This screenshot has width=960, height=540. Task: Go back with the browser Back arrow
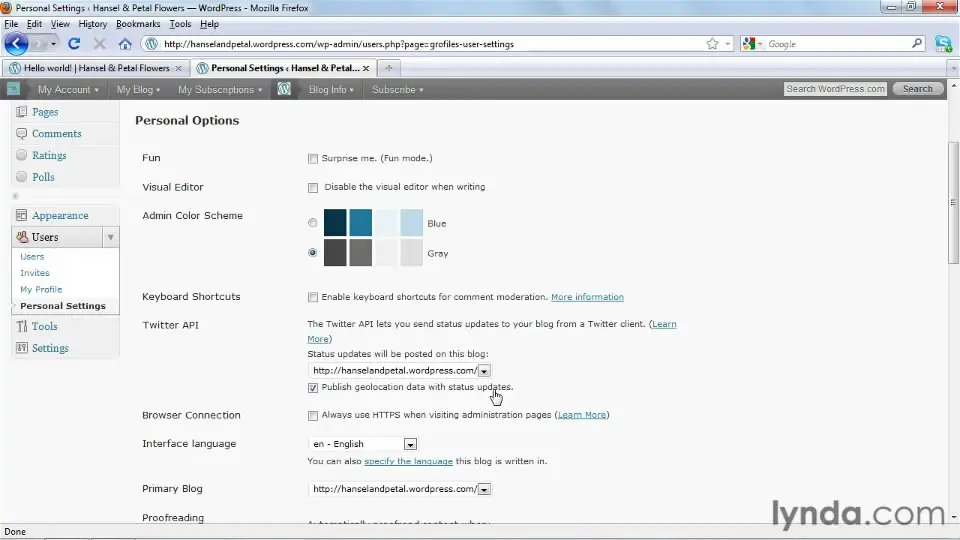coord(17,44)
